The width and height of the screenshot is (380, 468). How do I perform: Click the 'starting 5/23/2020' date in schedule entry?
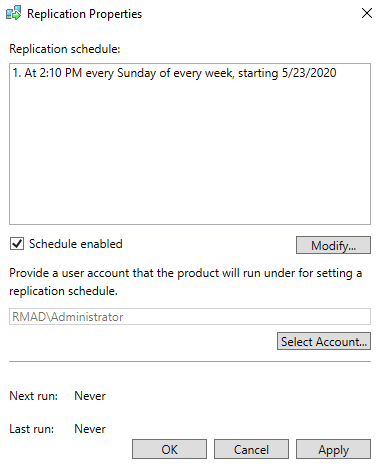pos(287,73)
